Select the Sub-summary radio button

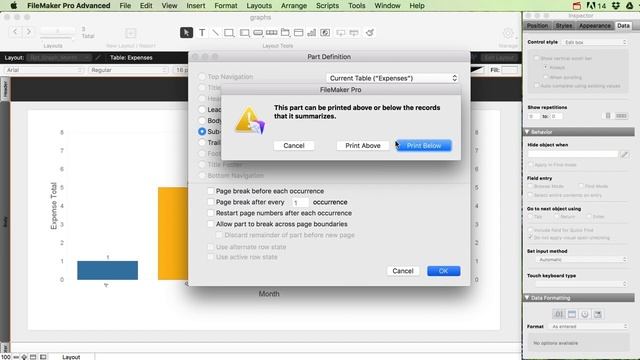202,131
